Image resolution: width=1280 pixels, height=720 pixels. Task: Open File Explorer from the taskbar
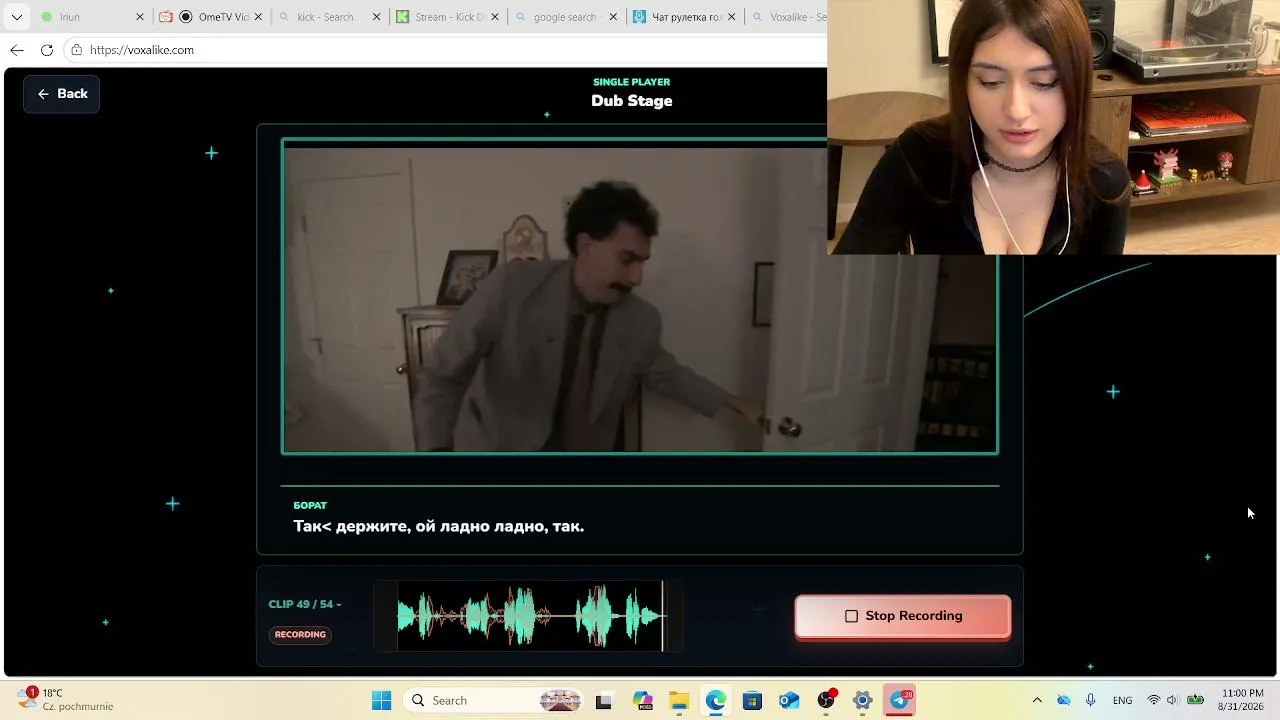(679, 701)
